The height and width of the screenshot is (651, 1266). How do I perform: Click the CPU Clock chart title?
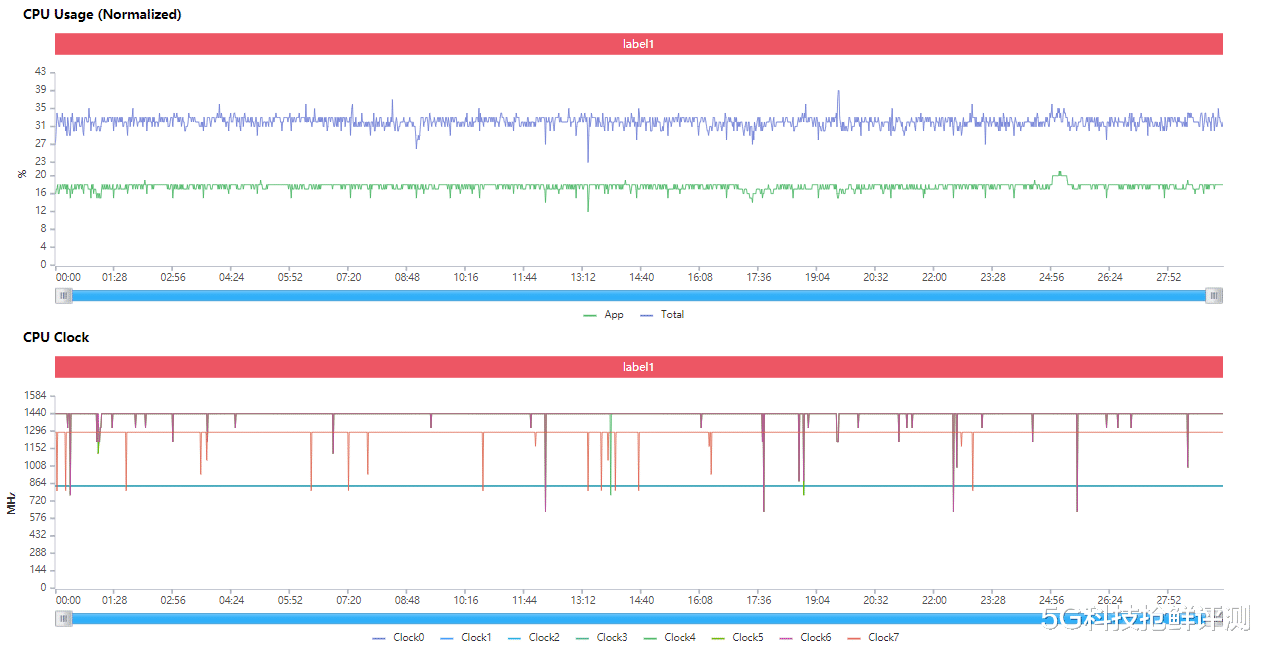click(56, 338)
